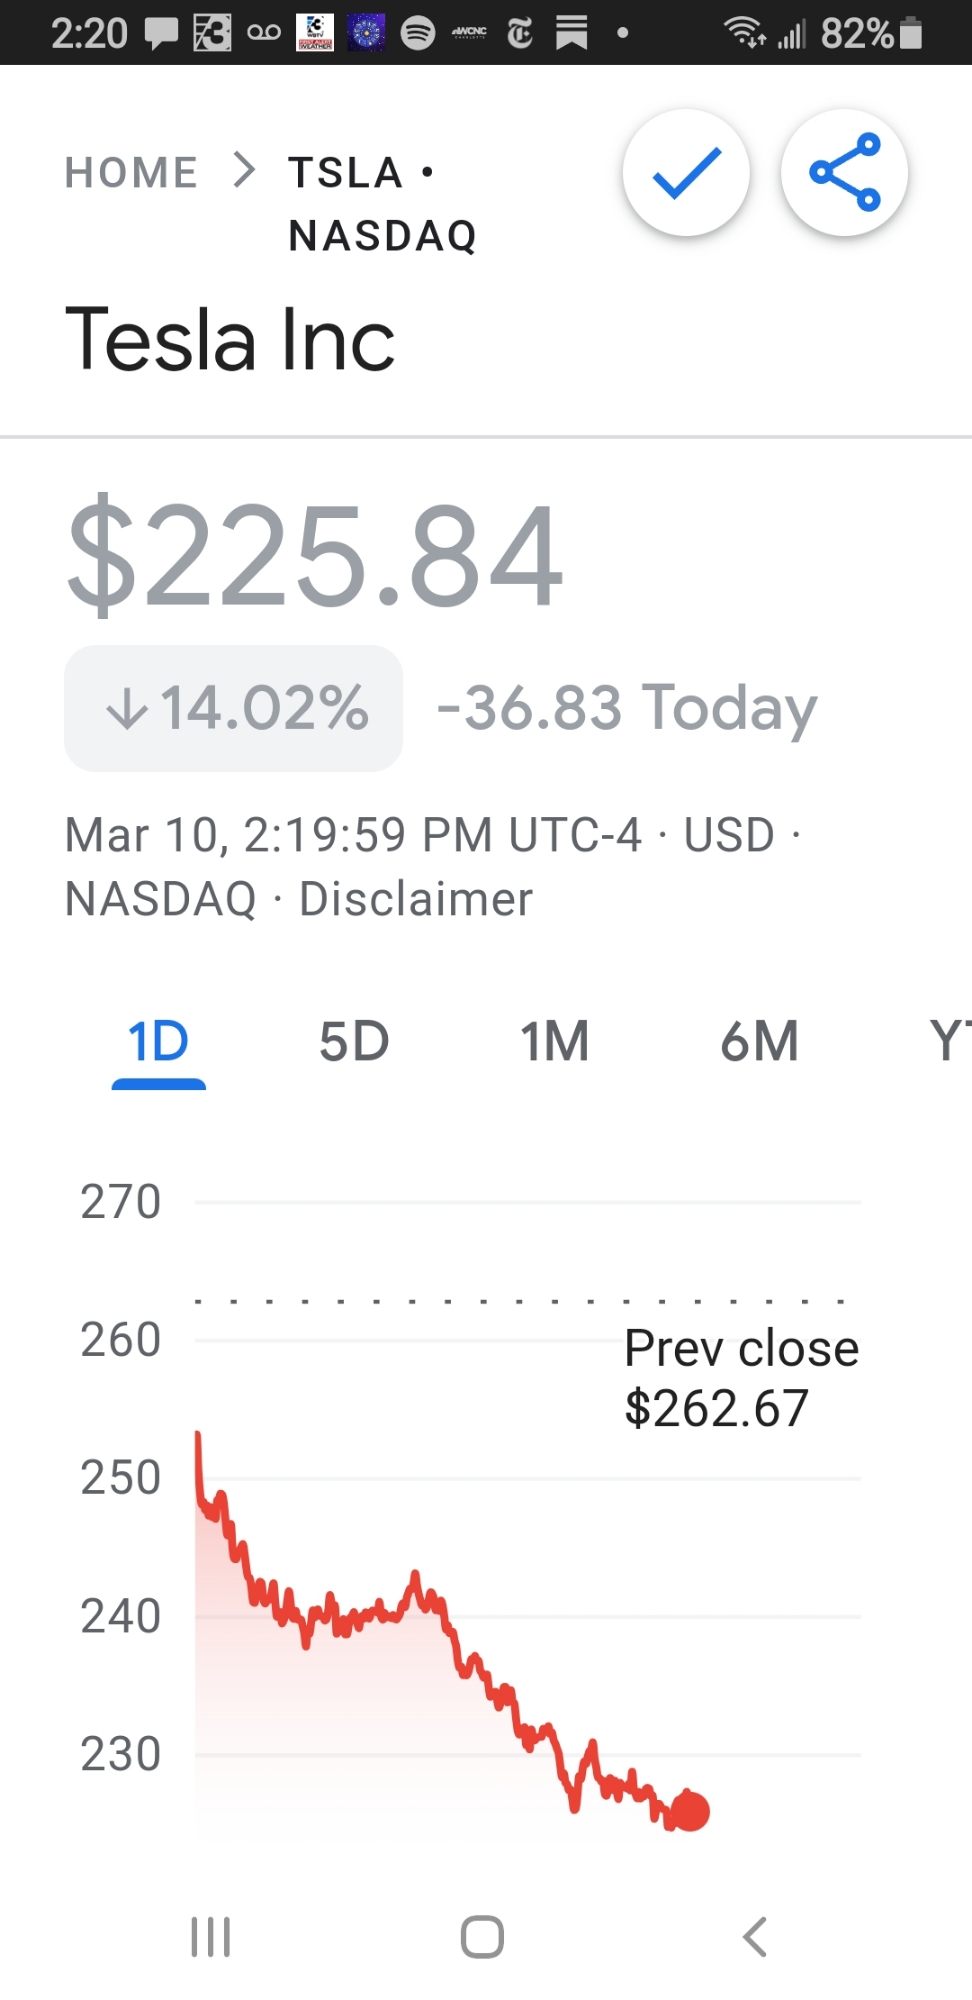Show the 6M chart range
The width and height of the screenshot is (972, 2000).
[x=759, y=1042]
